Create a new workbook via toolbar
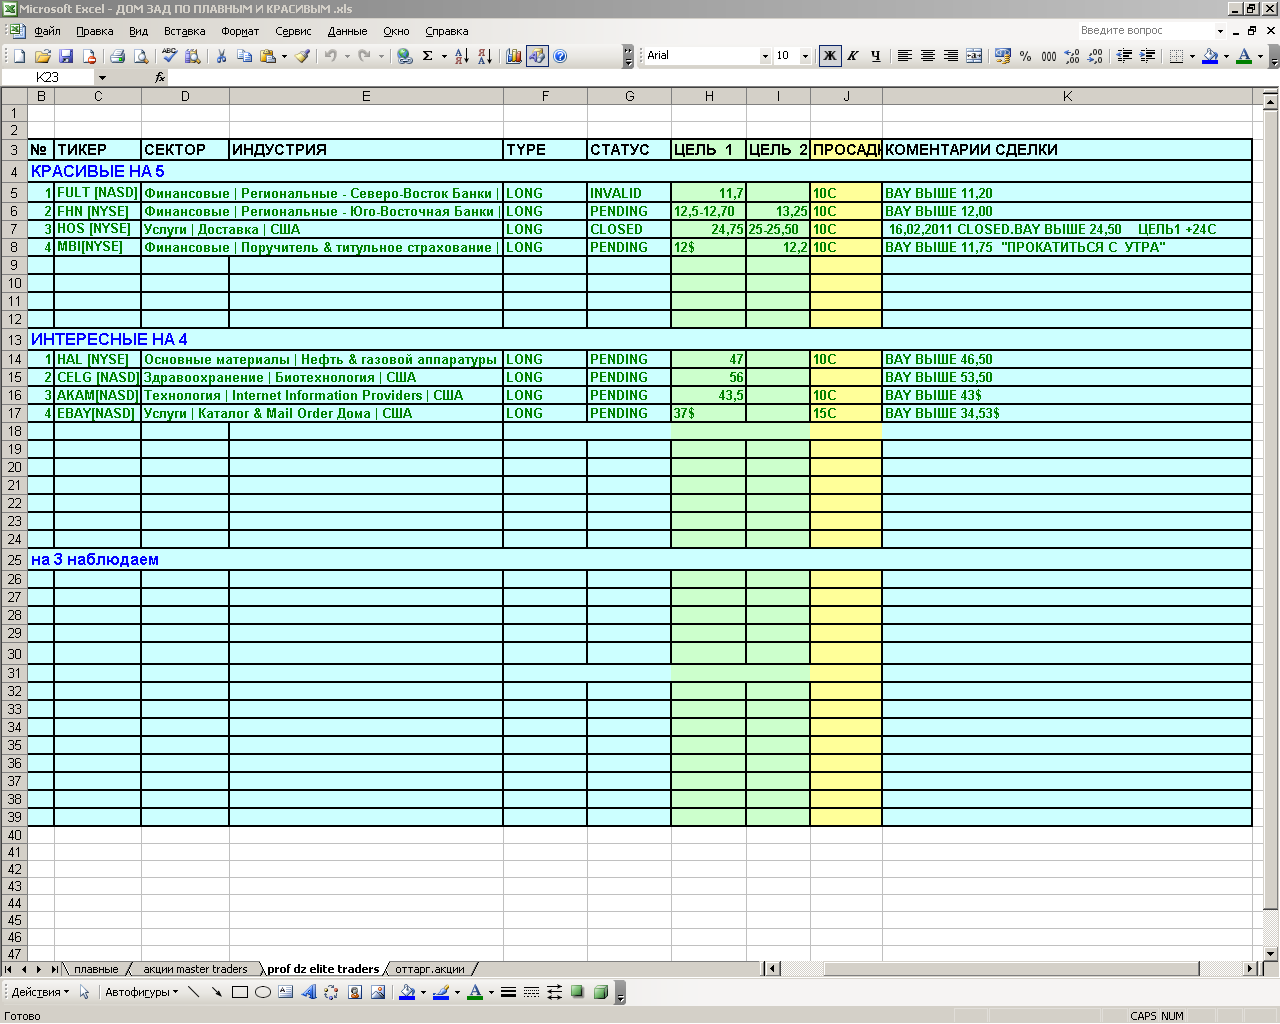Viewport: 1280px width, 1024px height. tap(19, 56)
